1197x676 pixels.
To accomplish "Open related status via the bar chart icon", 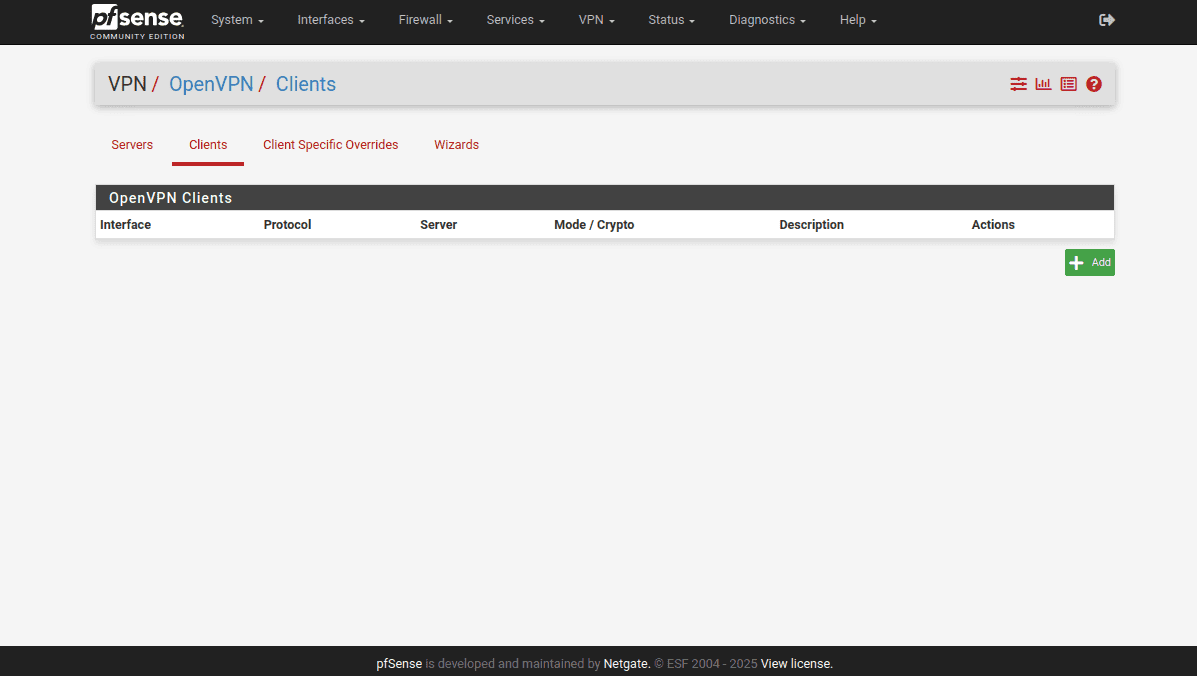I will coord(1043,84).
